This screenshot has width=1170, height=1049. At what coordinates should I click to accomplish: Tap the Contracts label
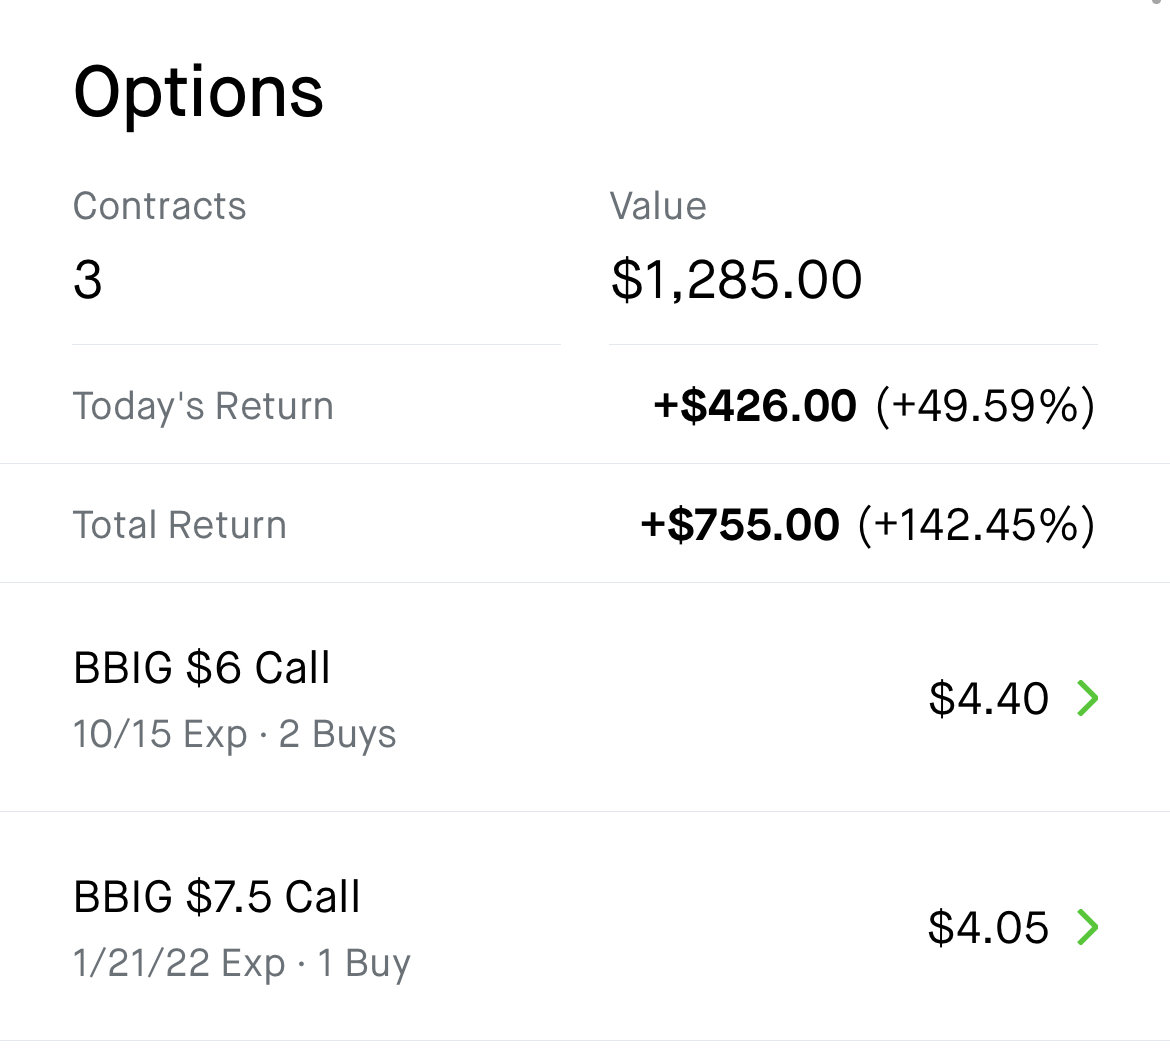point(160,206)
